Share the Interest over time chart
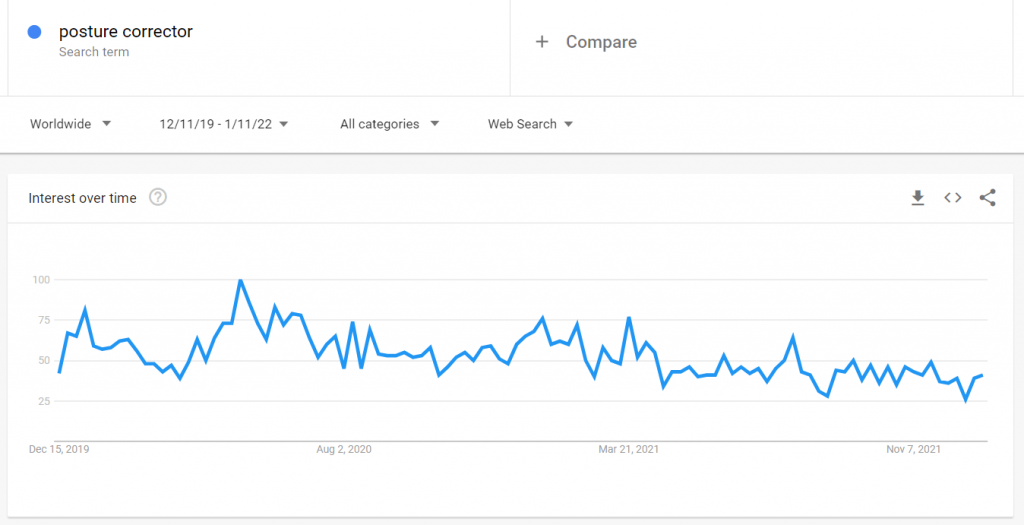The width and height of the screenshot is (1024, 525). [x=987, y=198]
